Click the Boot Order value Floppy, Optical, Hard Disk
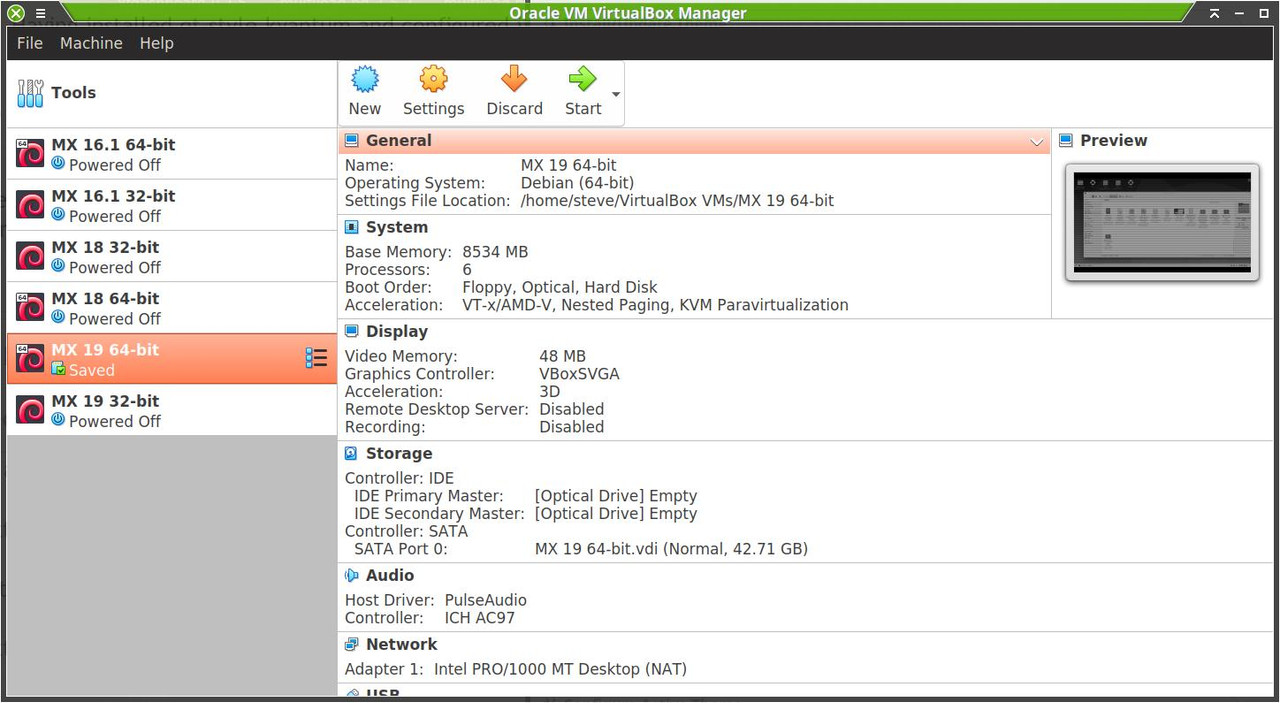1280x703 pixels. [560, 287]
